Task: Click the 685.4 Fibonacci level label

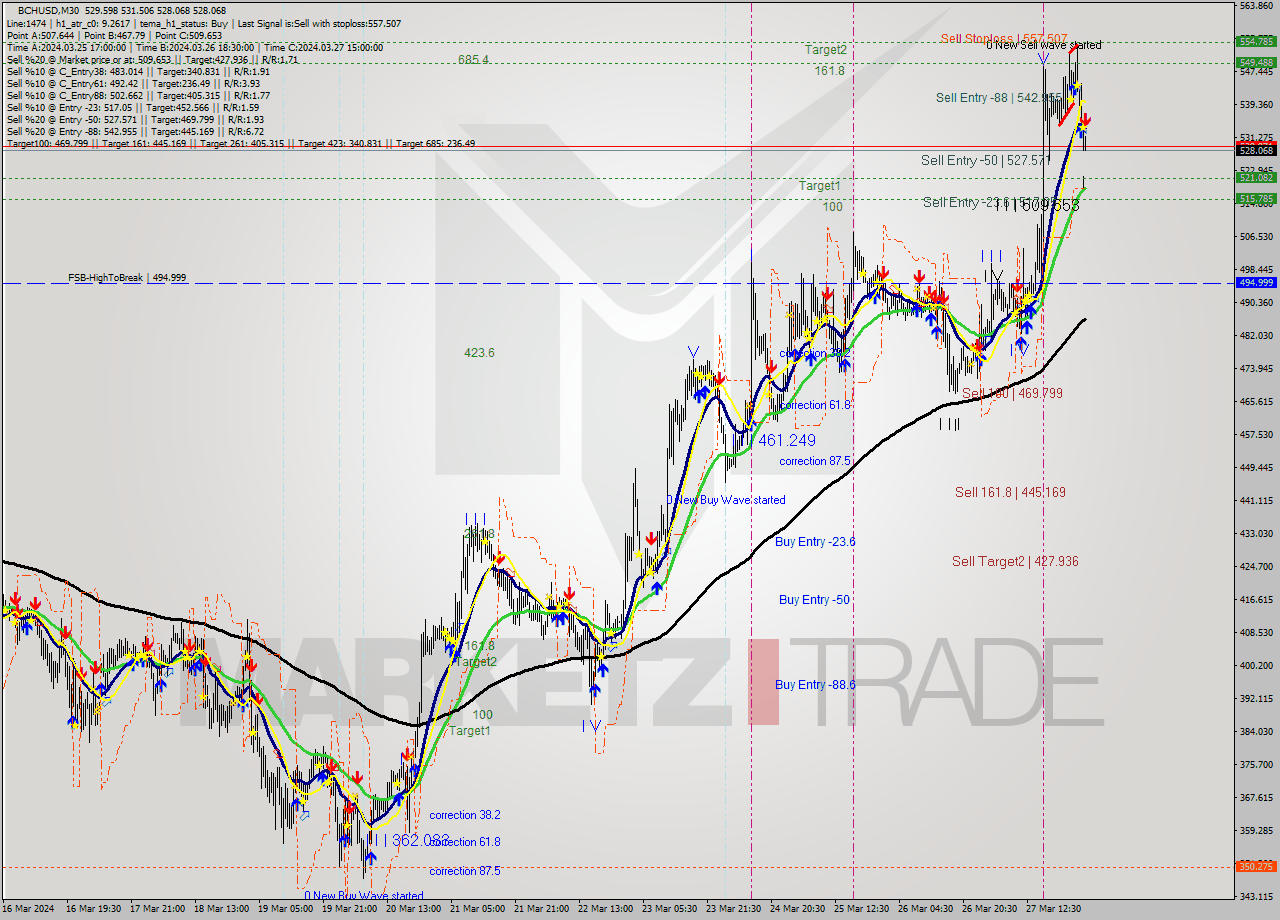Action: (x=473, y=60)
